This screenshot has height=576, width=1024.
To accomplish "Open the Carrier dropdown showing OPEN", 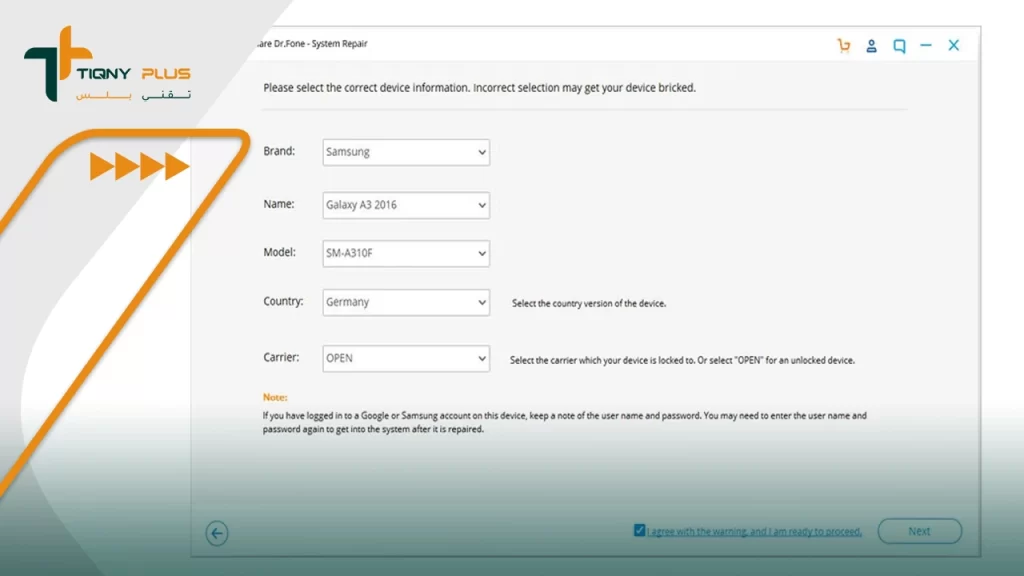I will tap(406, 358).
